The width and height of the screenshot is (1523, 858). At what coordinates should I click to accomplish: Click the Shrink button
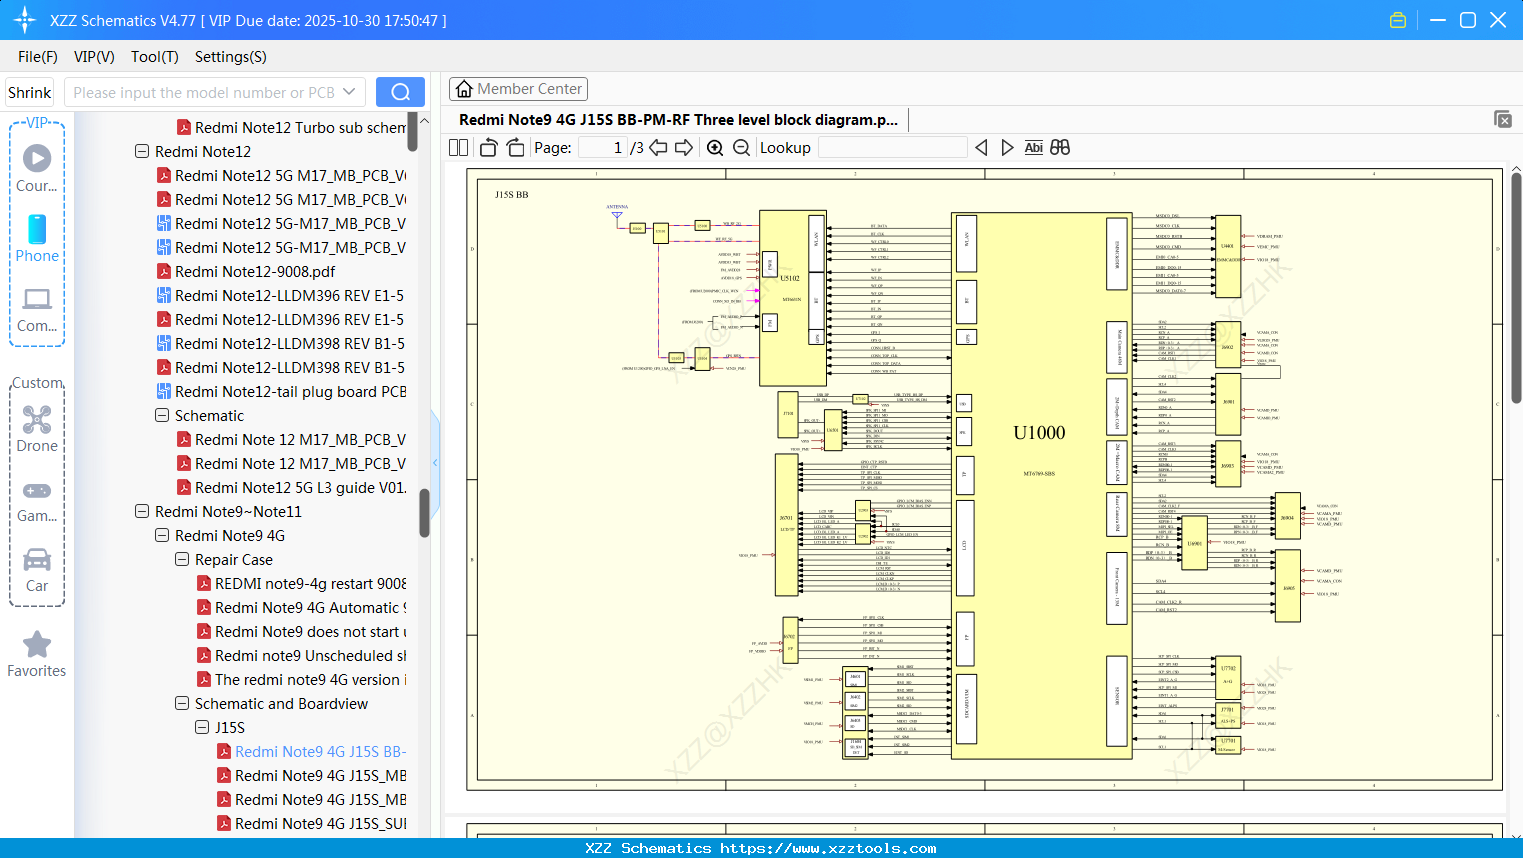(29, 91)
